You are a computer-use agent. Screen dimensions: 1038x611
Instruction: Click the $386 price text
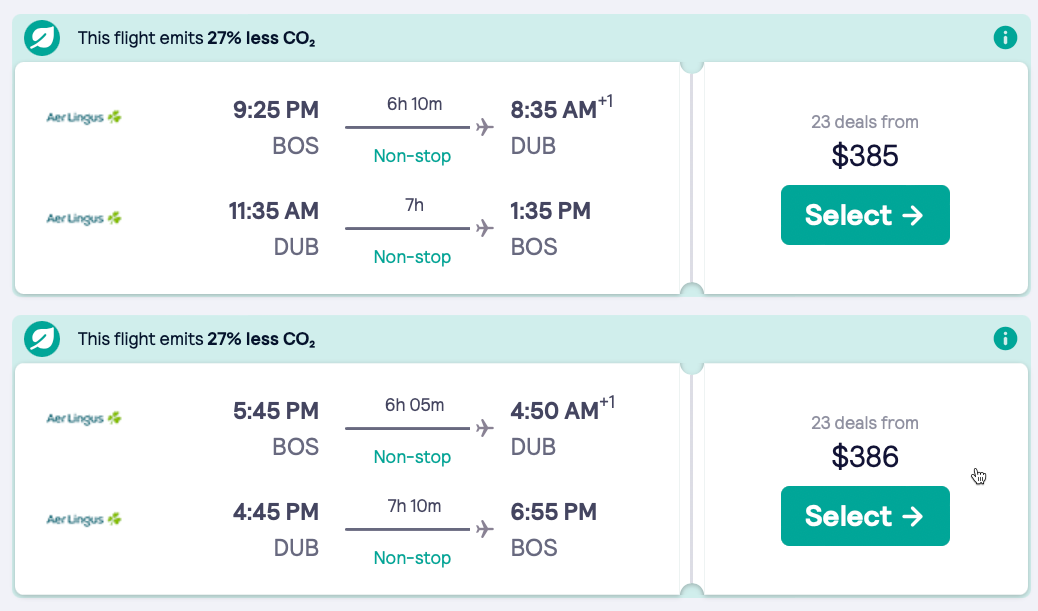click(x=864, y=457)
